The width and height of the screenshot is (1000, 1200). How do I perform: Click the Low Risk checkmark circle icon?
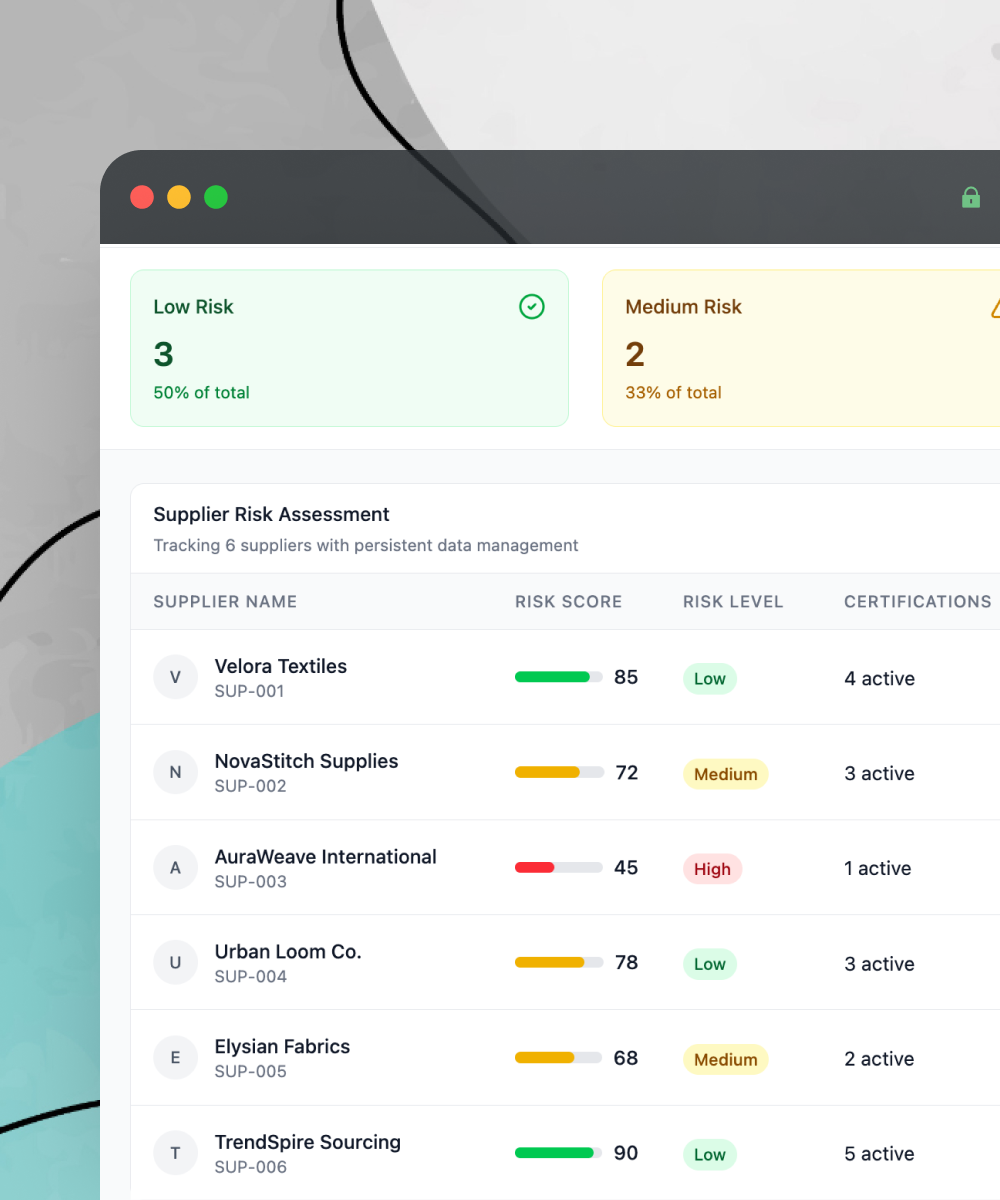(x=532, y=307)
